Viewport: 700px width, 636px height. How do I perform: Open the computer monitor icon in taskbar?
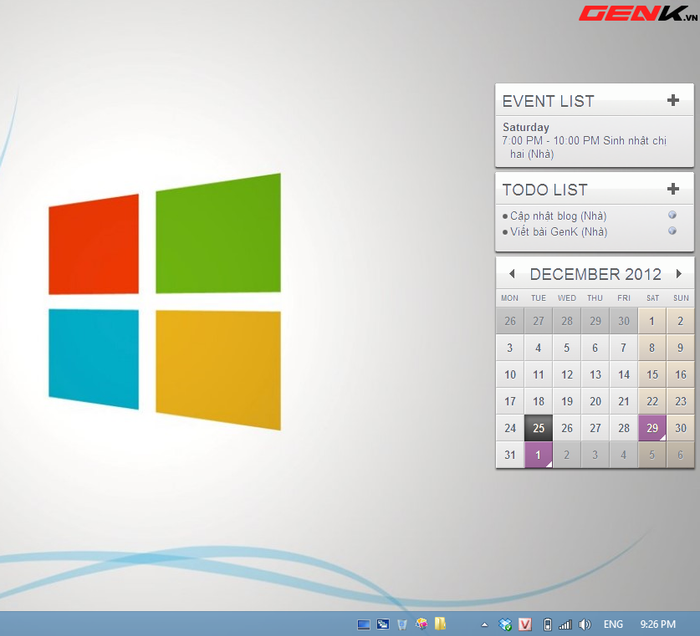[x=363, y=624]
